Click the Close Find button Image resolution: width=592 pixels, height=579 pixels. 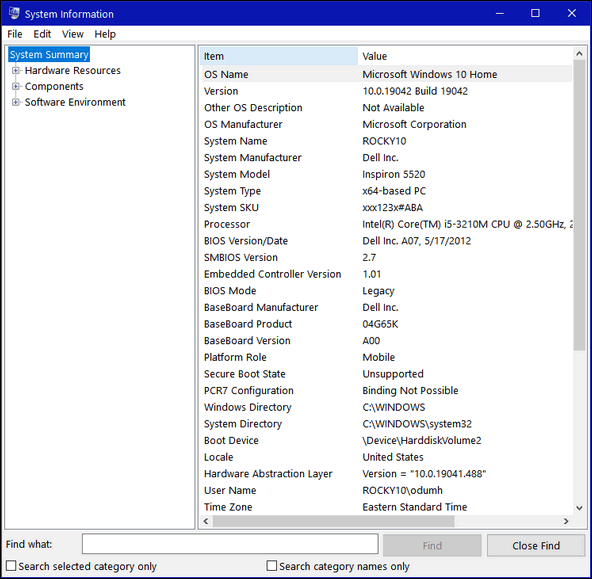point(536,545)
